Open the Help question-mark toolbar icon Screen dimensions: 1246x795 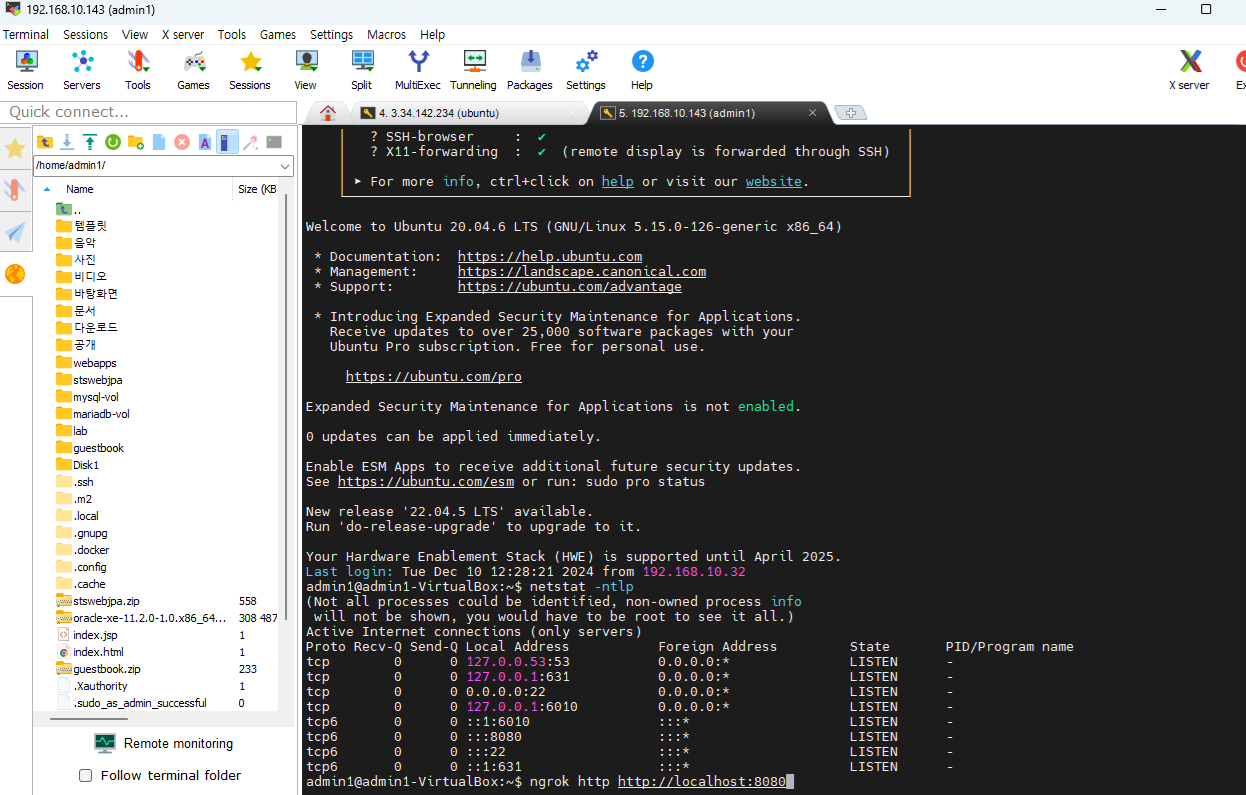click(642, 70)
